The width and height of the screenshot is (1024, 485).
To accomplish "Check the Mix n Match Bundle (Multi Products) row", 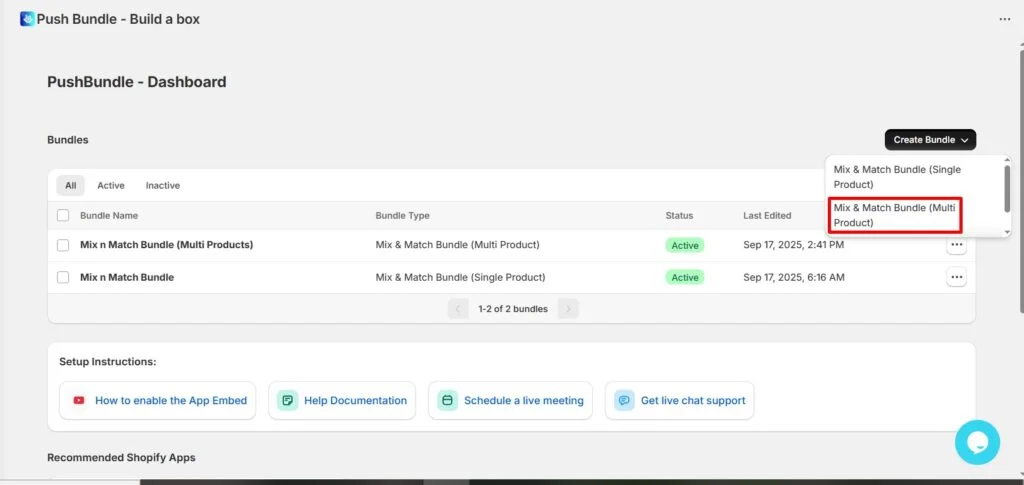I will pyautogui.click(x=63, y=245).
